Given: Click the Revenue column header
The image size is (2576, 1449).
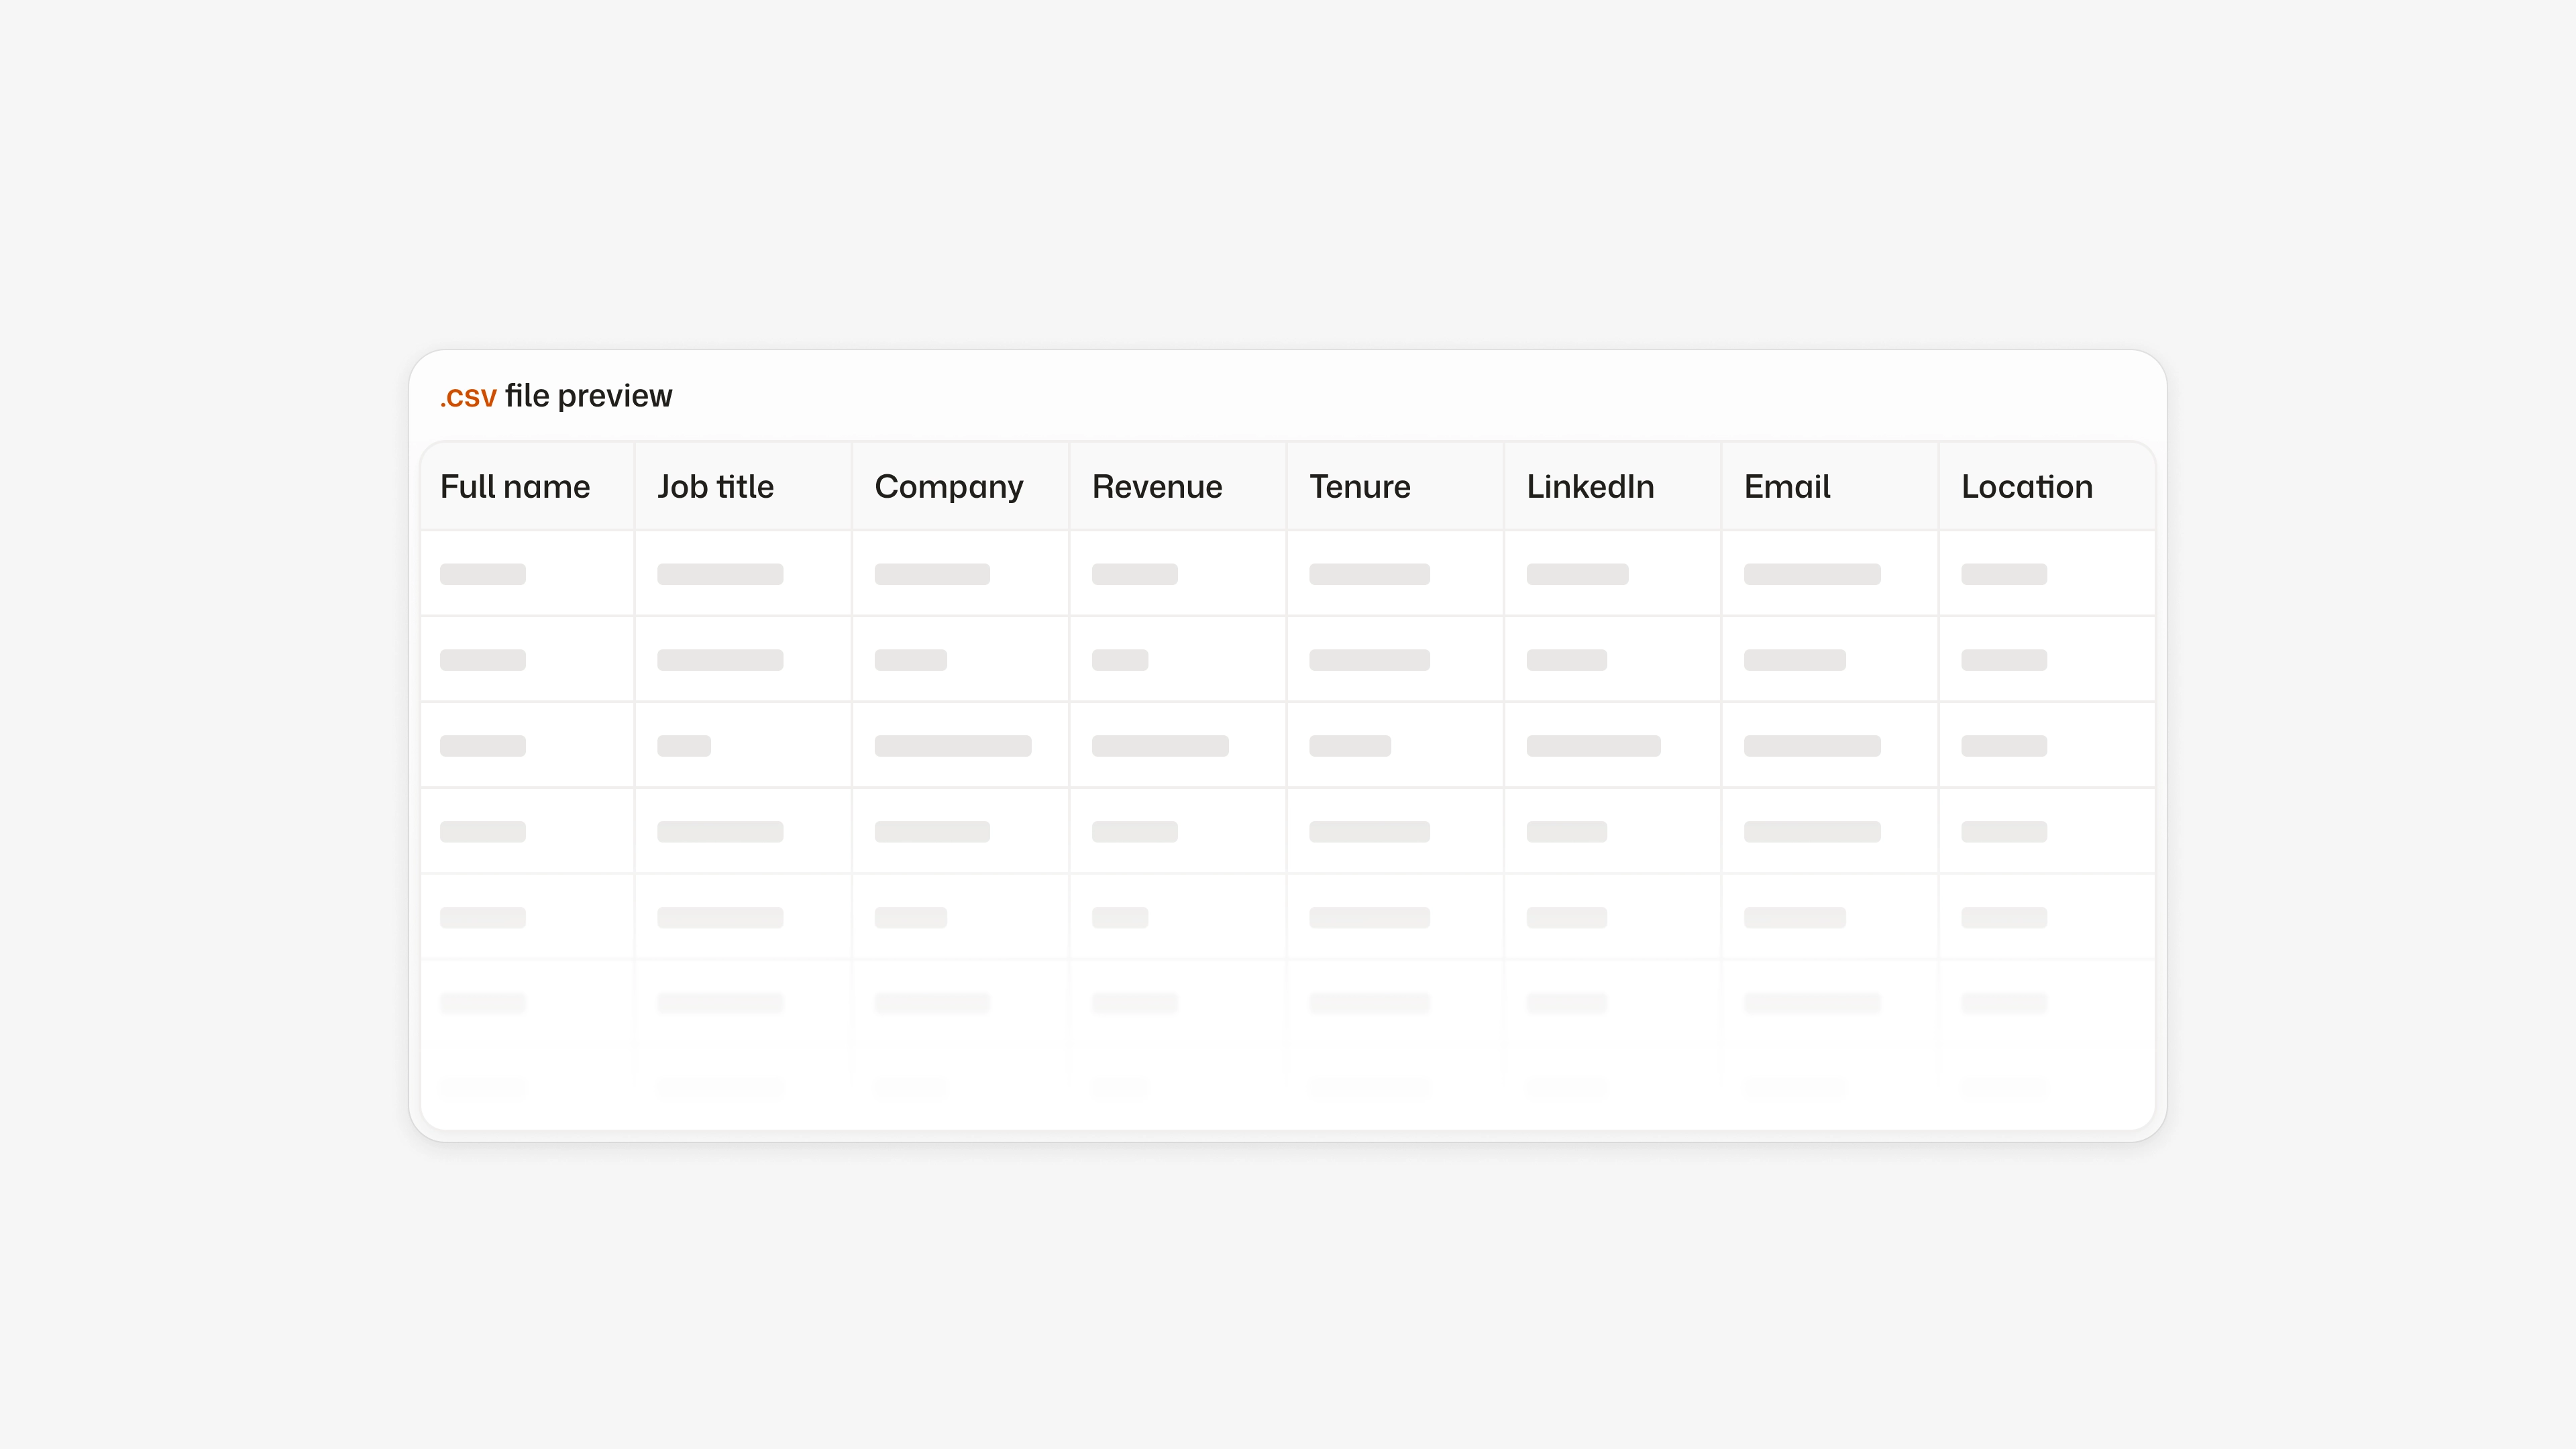Looking at the screenshot, I should pos(1157,487).
